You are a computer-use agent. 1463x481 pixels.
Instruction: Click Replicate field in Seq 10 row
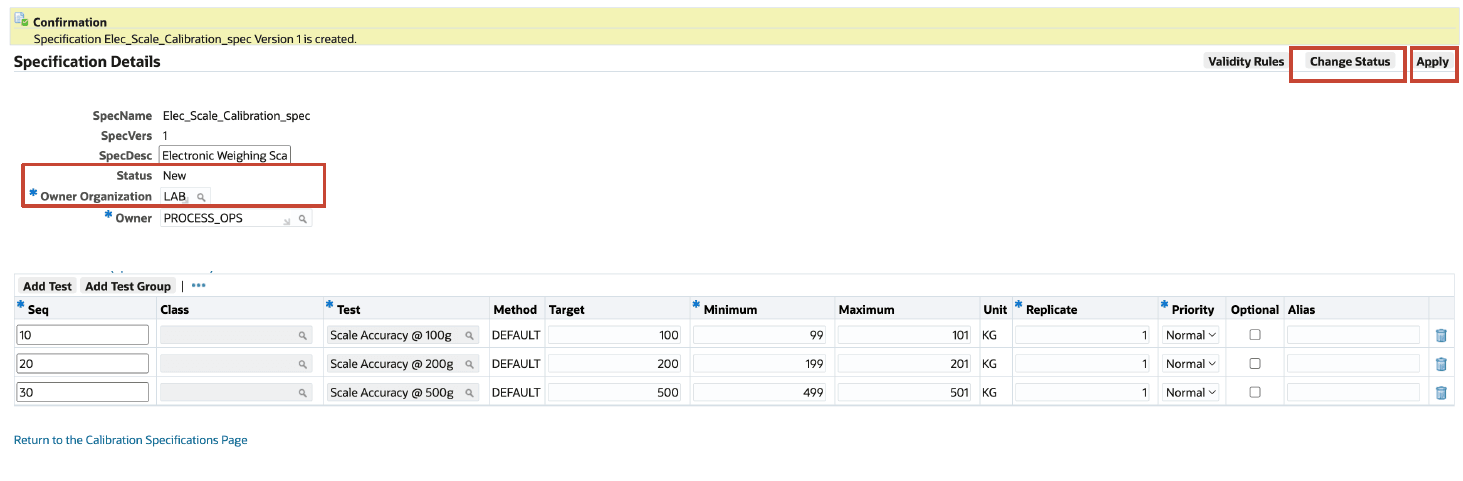pos(1082,335)
